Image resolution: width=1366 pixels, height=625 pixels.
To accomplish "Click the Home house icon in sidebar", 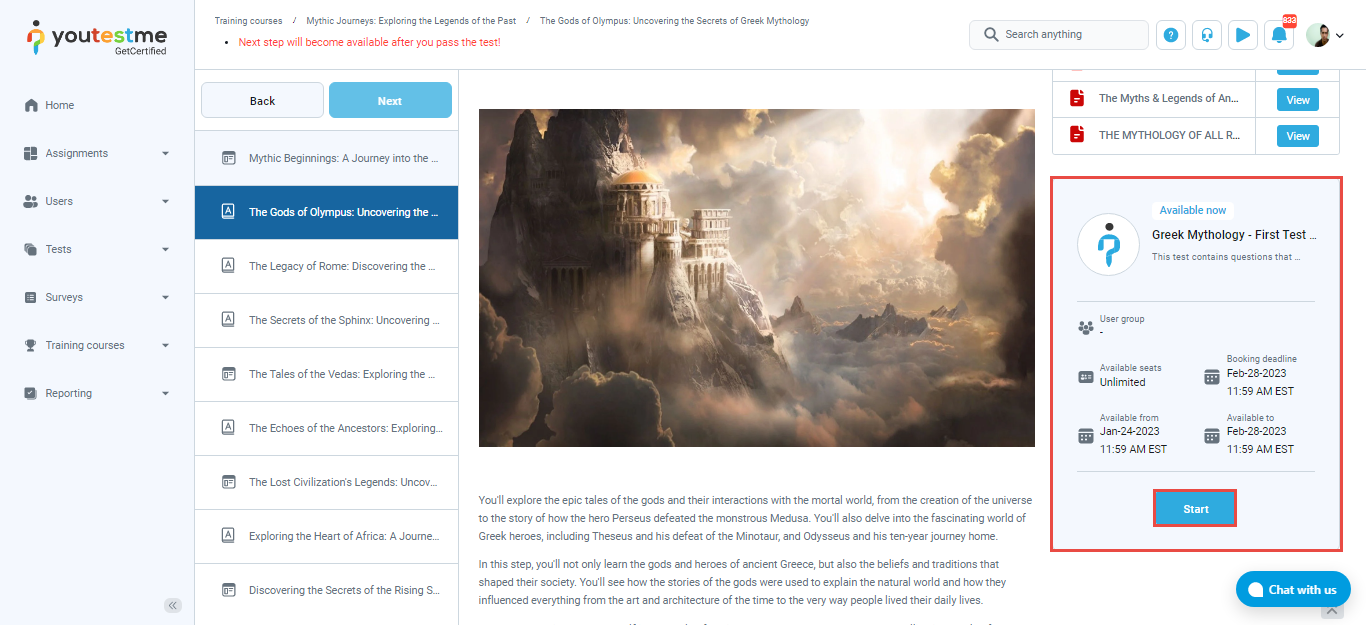I will tap(31, 105).
